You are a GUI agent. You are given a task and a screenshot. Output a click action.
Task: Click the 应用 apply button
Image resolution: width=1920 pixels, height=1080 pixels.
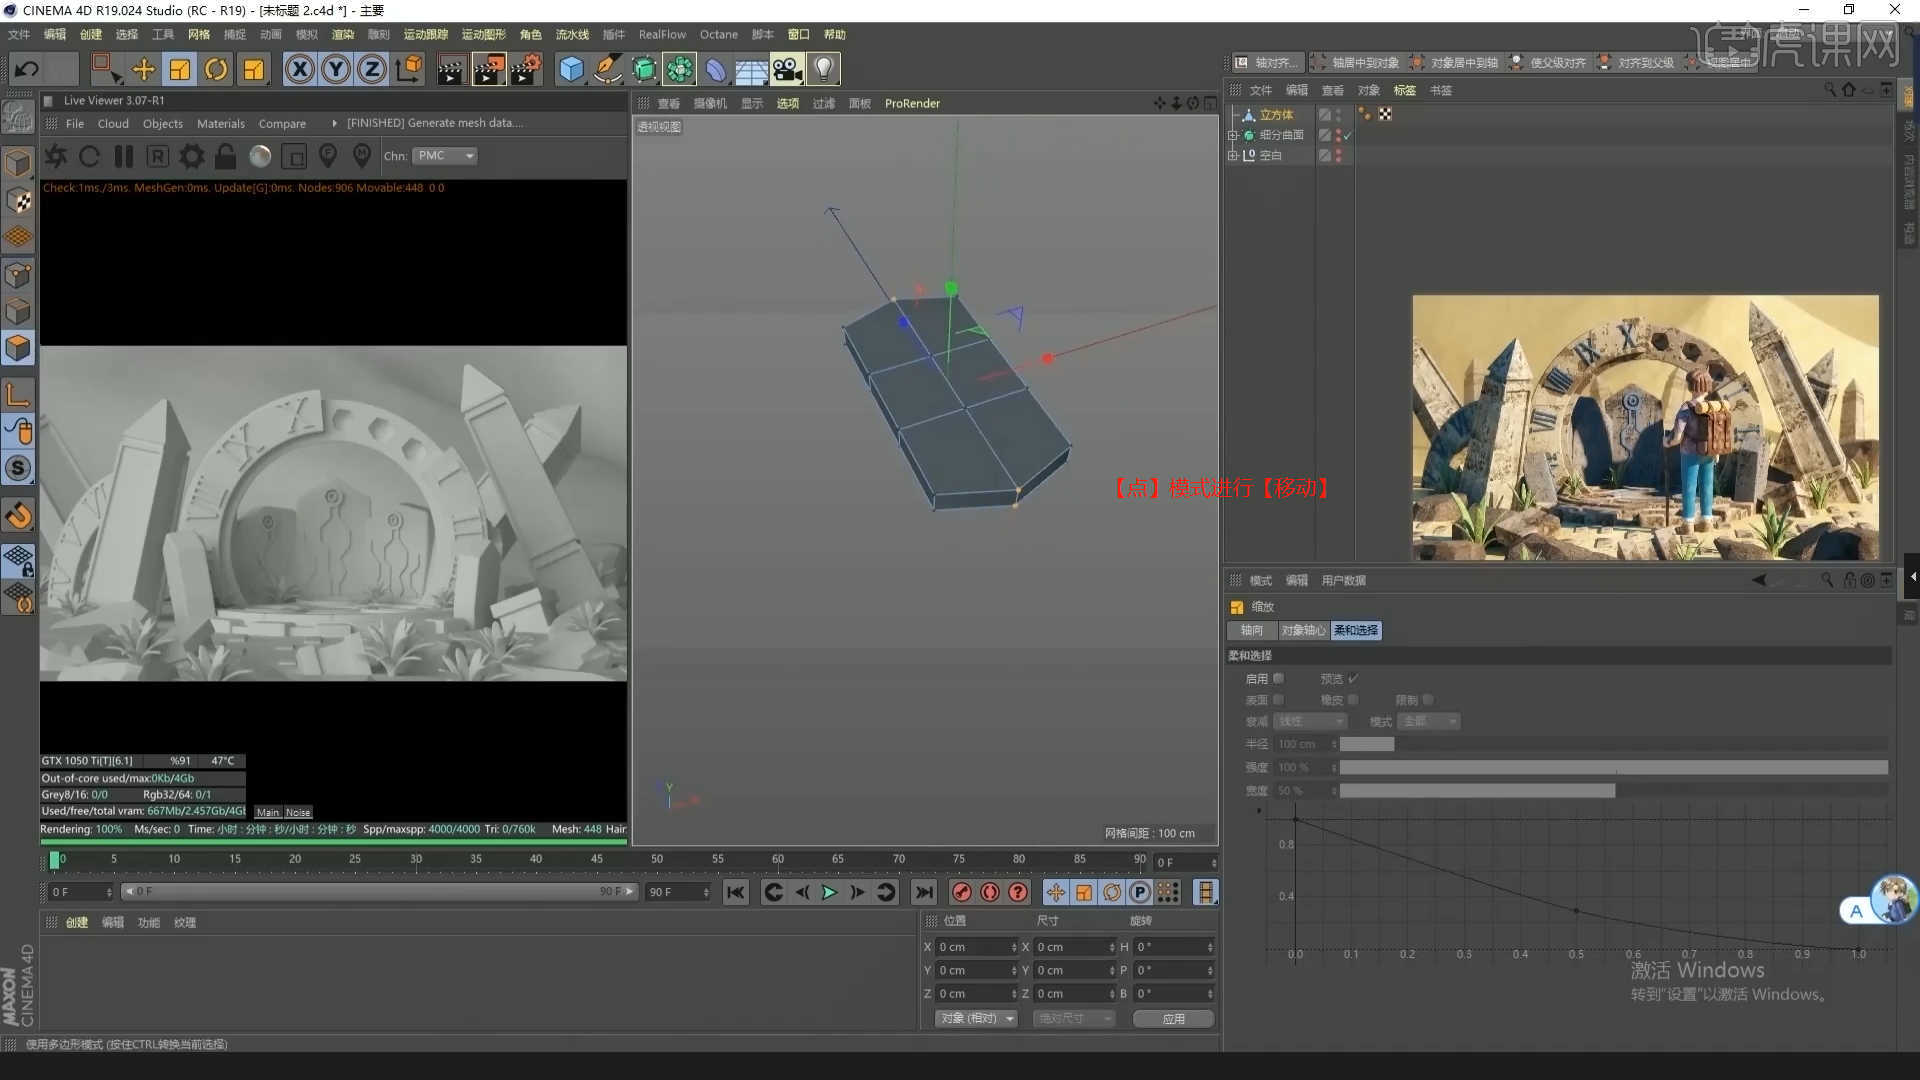coord(1173,1018)
